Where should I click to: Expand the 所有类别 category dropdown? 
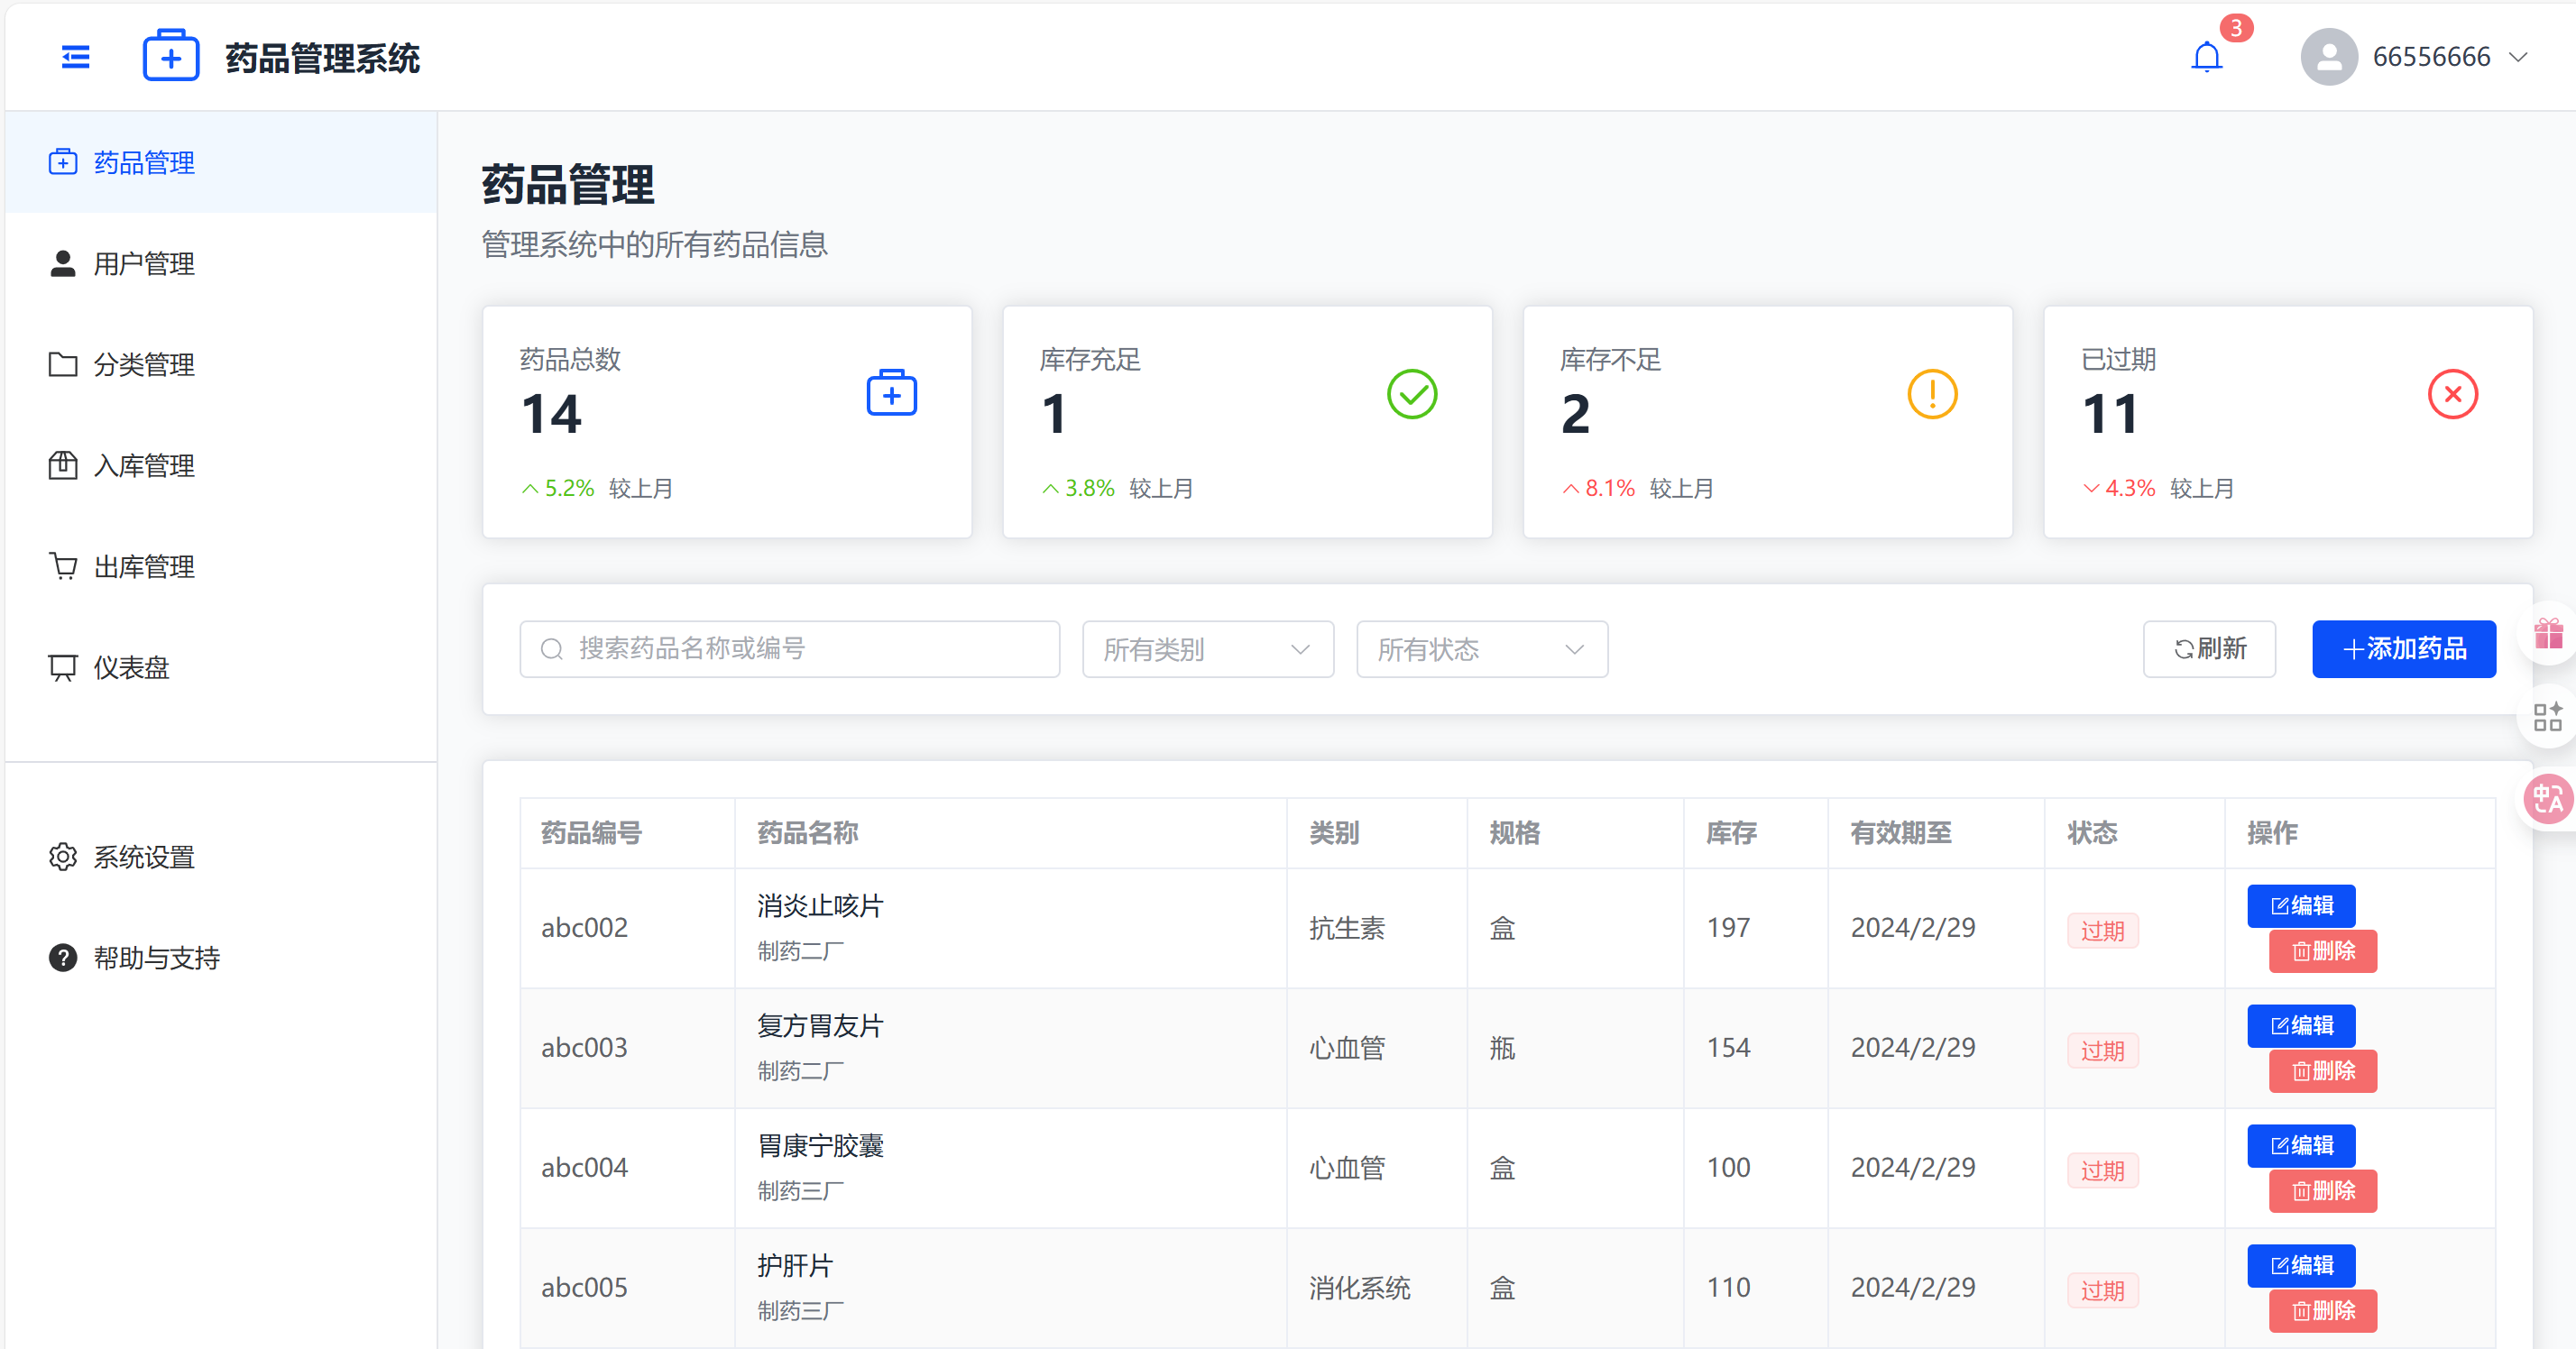(x=1207, y=649)
